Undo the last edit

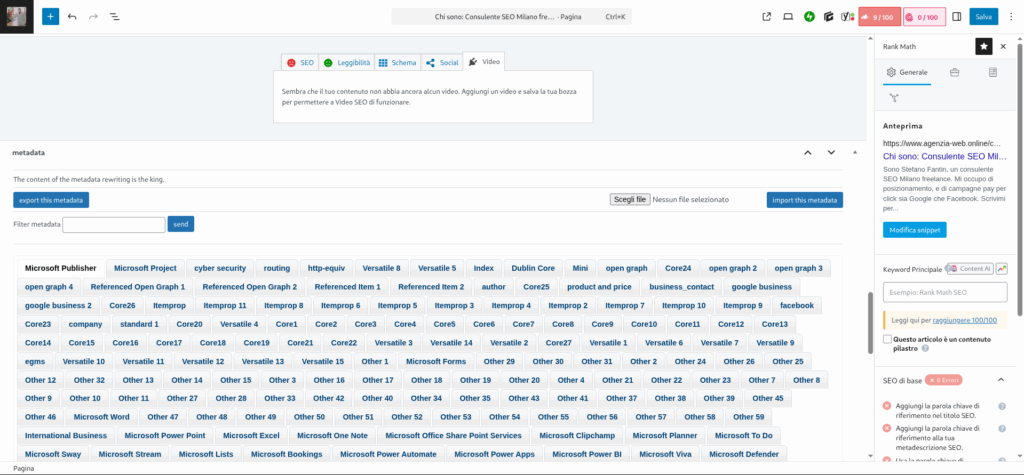pos(72,16)
